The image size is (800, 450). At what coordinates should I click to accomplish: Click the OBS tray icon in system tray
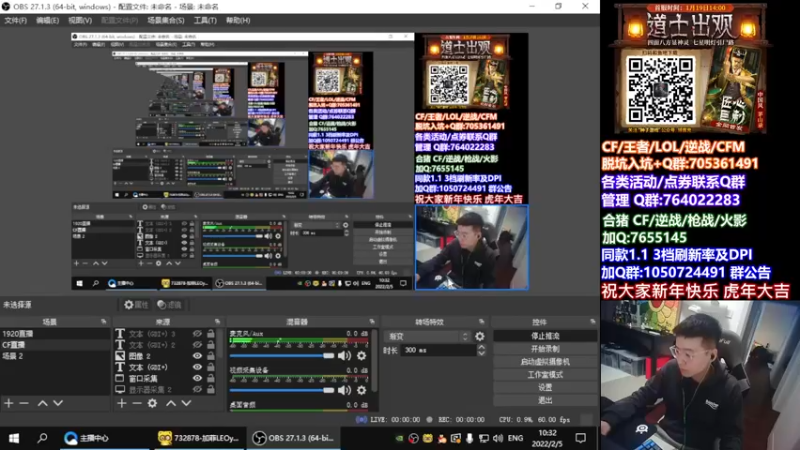point(414,438)
